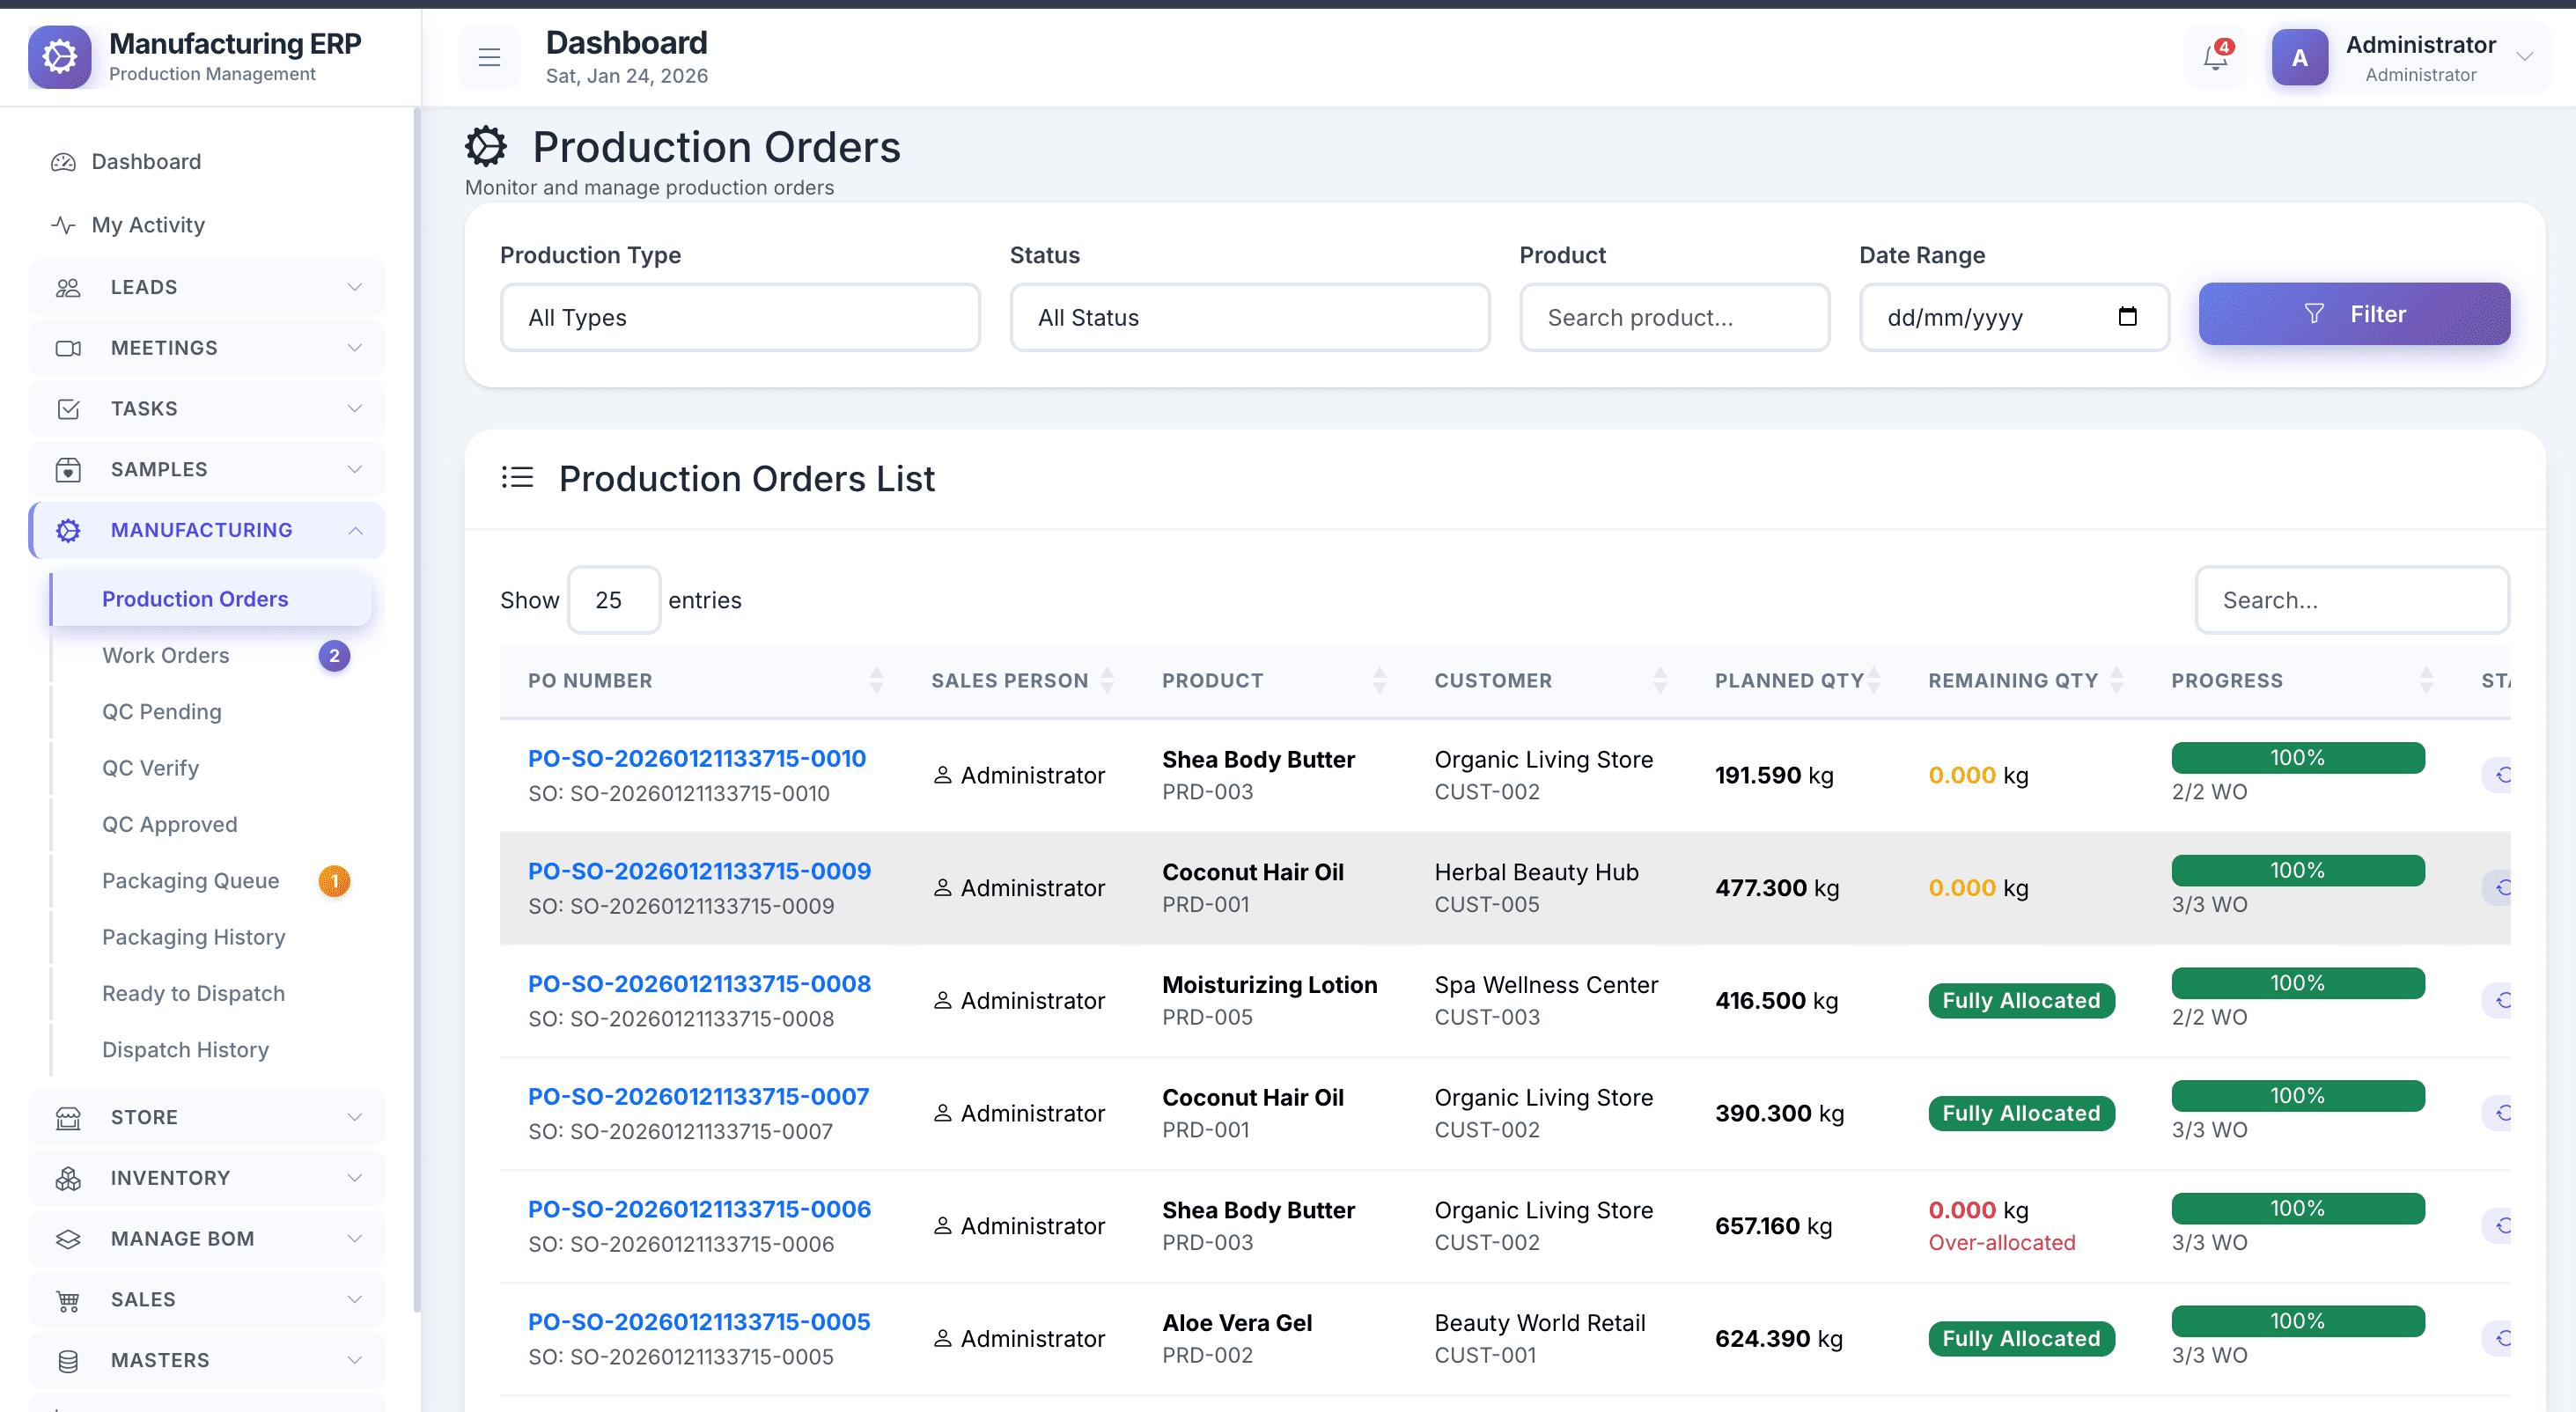Open QC Pending in the sidebar
Screen dimensions: 2576x1412
pos(162,712)
